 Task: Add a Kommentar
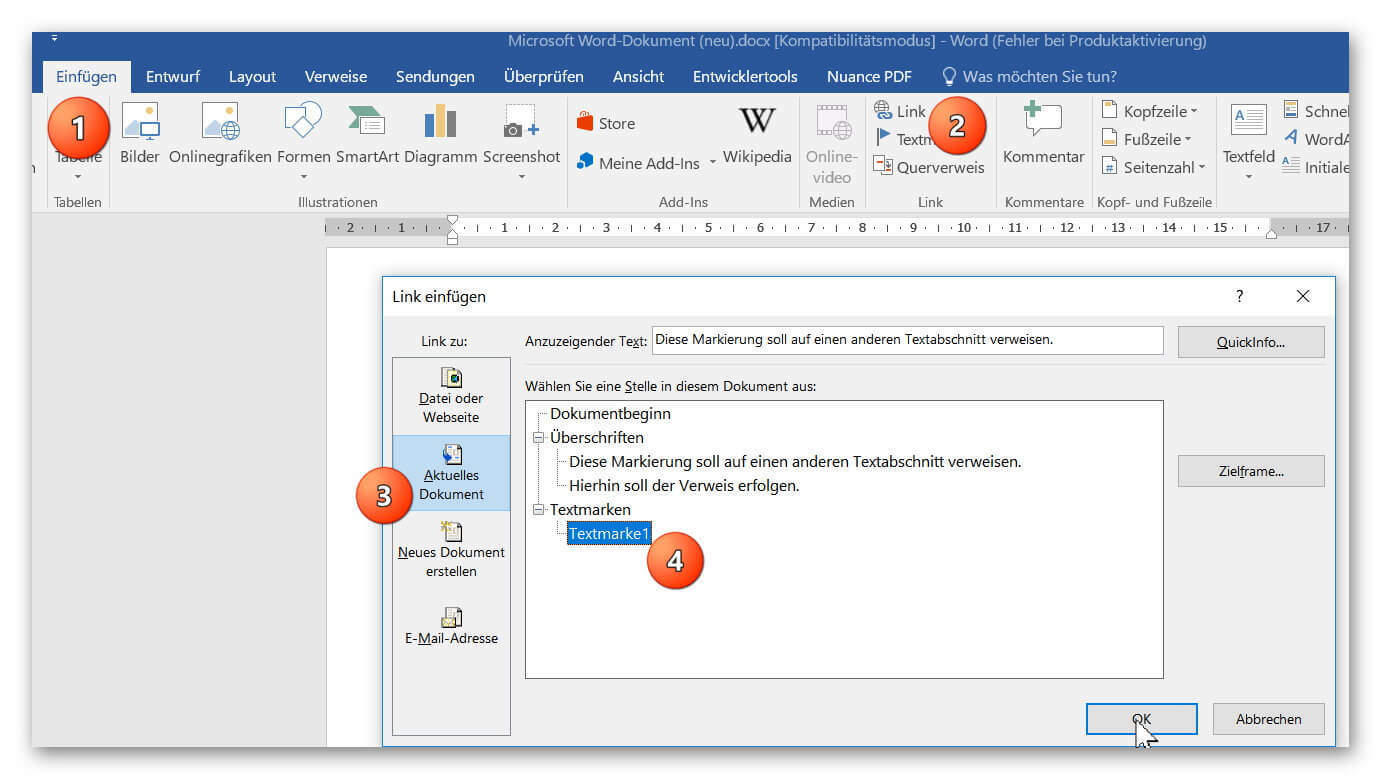pos(1043,134)
